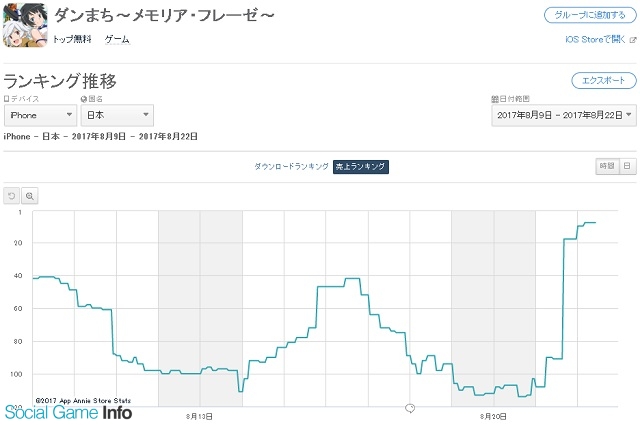Click the ゲーム category link
640x425 pixels.
(117, 39)
